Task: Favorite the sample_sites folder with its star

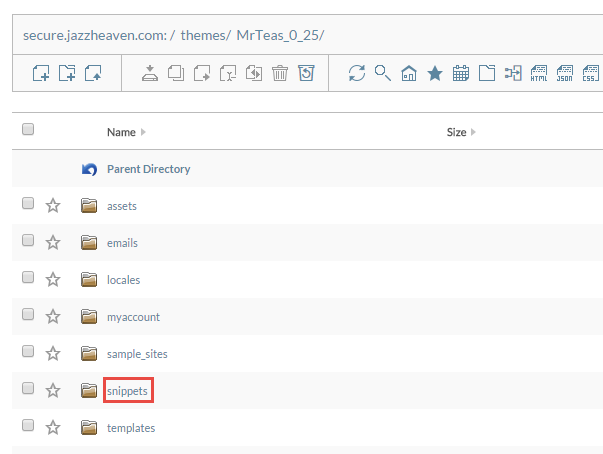Action: [53, 353]
